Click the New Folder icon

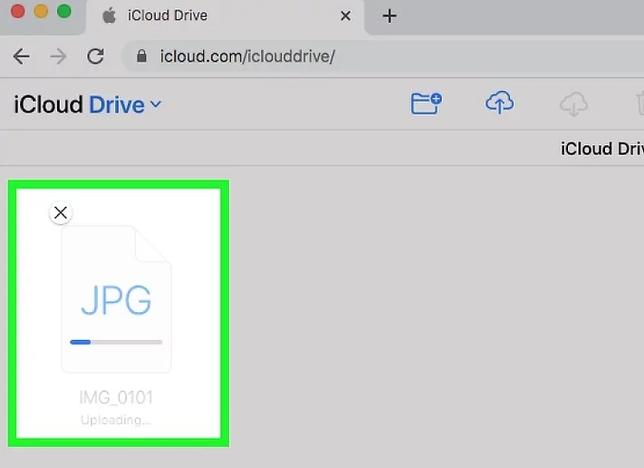pos(426,103)
